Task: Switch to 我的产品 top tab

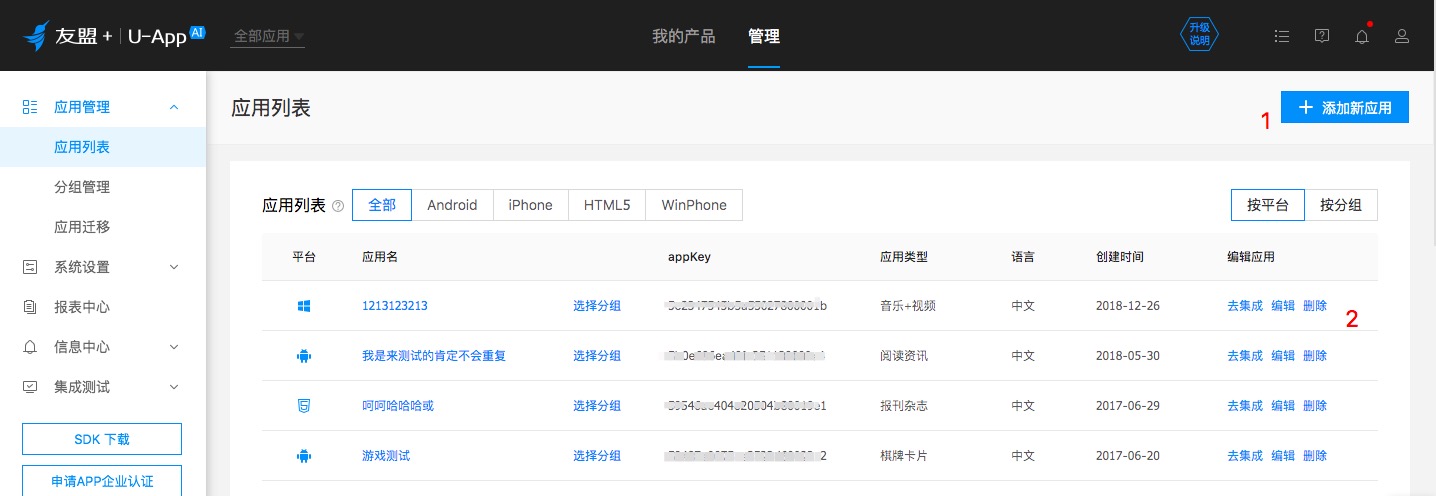Action: [684, 36]
